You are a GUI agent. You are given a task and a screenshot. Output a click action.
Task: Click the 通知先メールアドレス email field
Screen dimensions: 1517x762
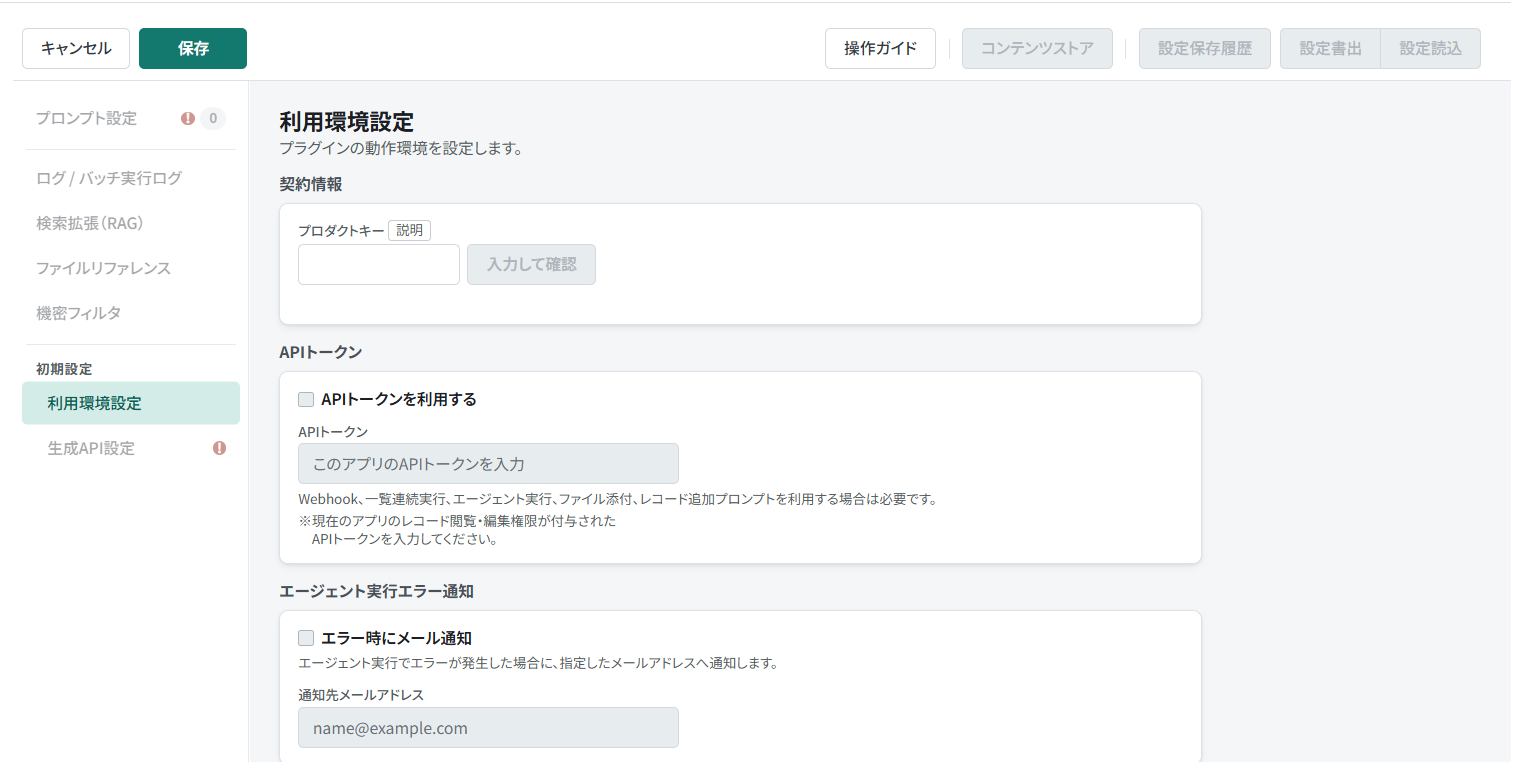tap(488, 728)
